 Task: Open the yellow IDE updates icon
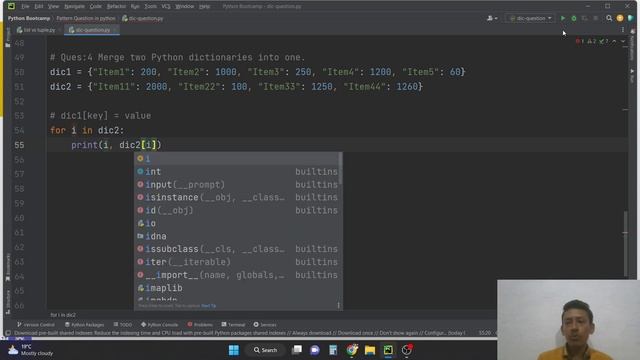(x=620, y=18)
